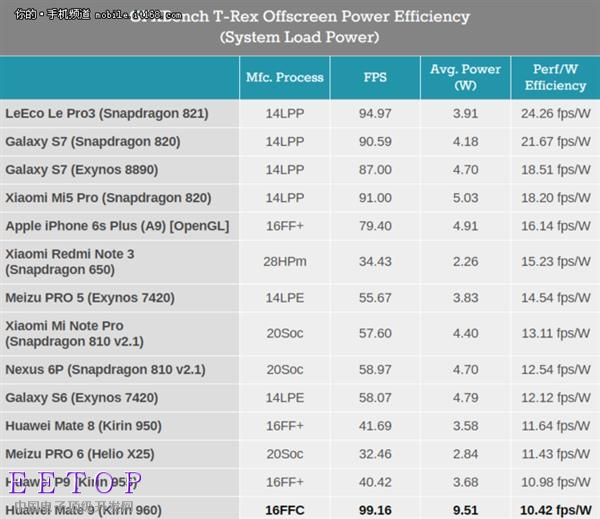Click the bold average power value 9.51
Viewport: 600px width, 519px height.
pos(465,510)
